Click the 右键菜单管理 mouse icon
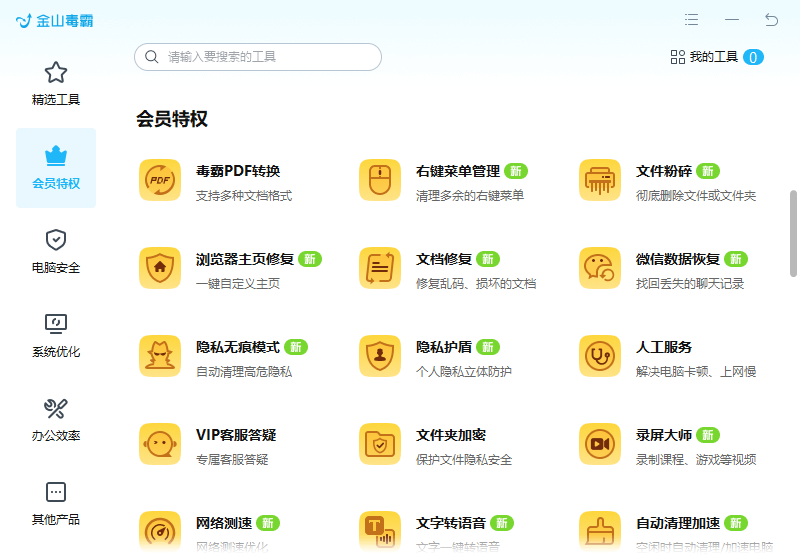800x560 pixels. point(380,180)
